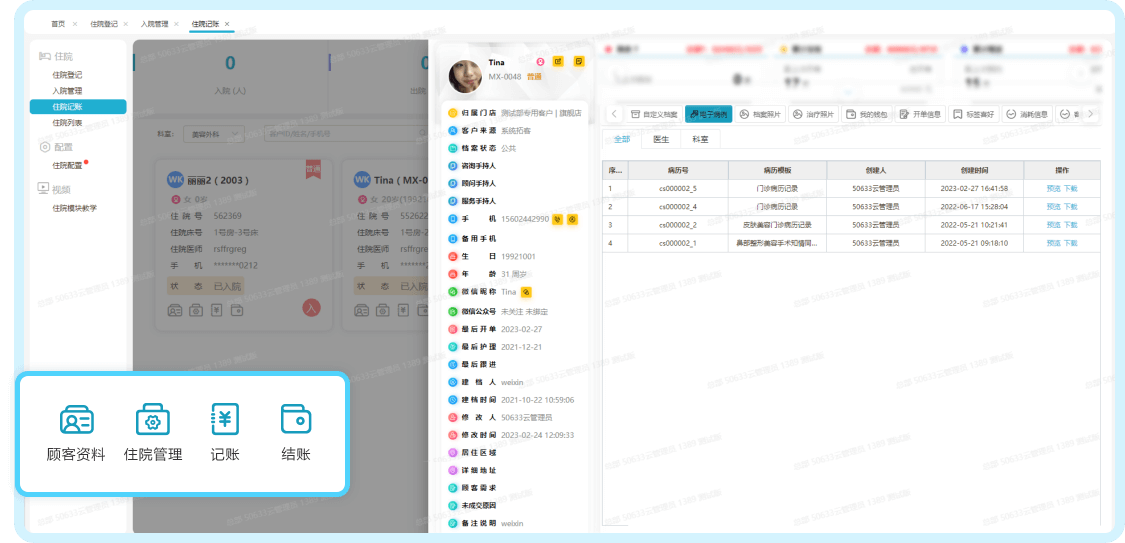Switch to the 首页 top tab
The height and width of the screenshot is (543, 1125).
pos(58,24)
